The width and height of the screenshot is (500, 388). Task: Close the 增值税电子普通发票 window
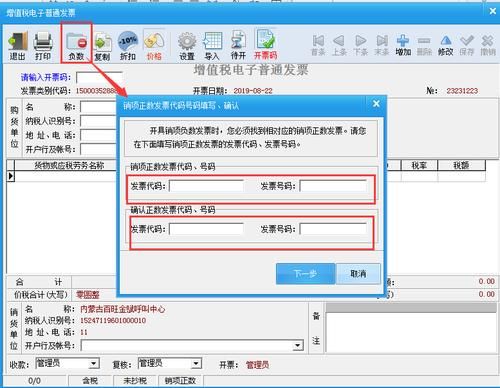pos(493,11)
